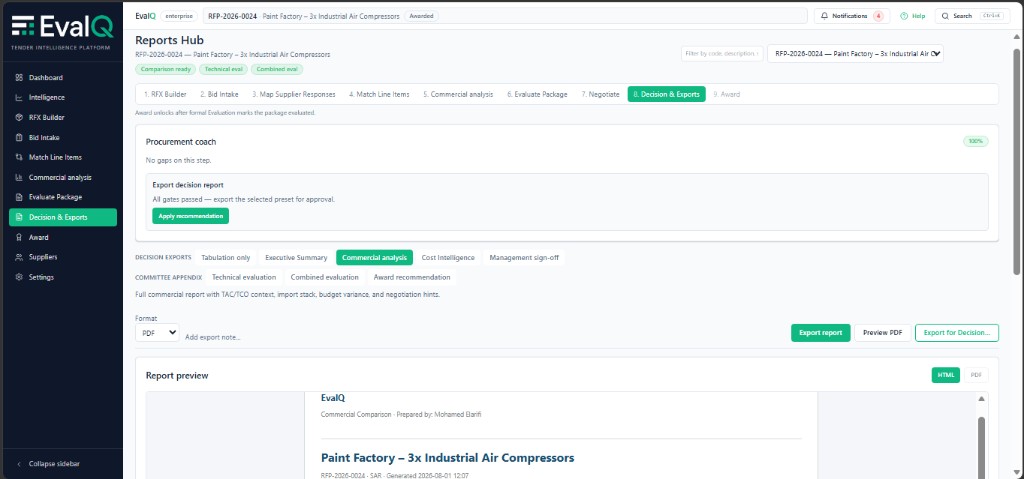
Task: Click the report preview scroll-up arrow
Action: pyautogui.click(x=981, y=398)
